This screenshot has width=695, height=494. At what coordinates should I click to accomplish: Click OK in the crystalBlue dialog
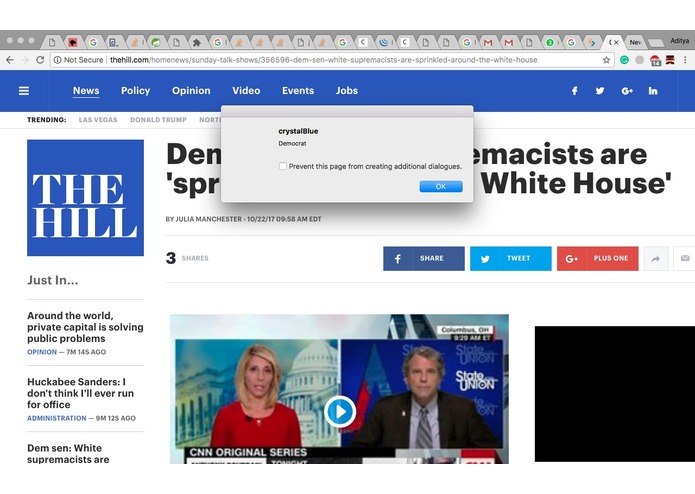click(441, 187)
